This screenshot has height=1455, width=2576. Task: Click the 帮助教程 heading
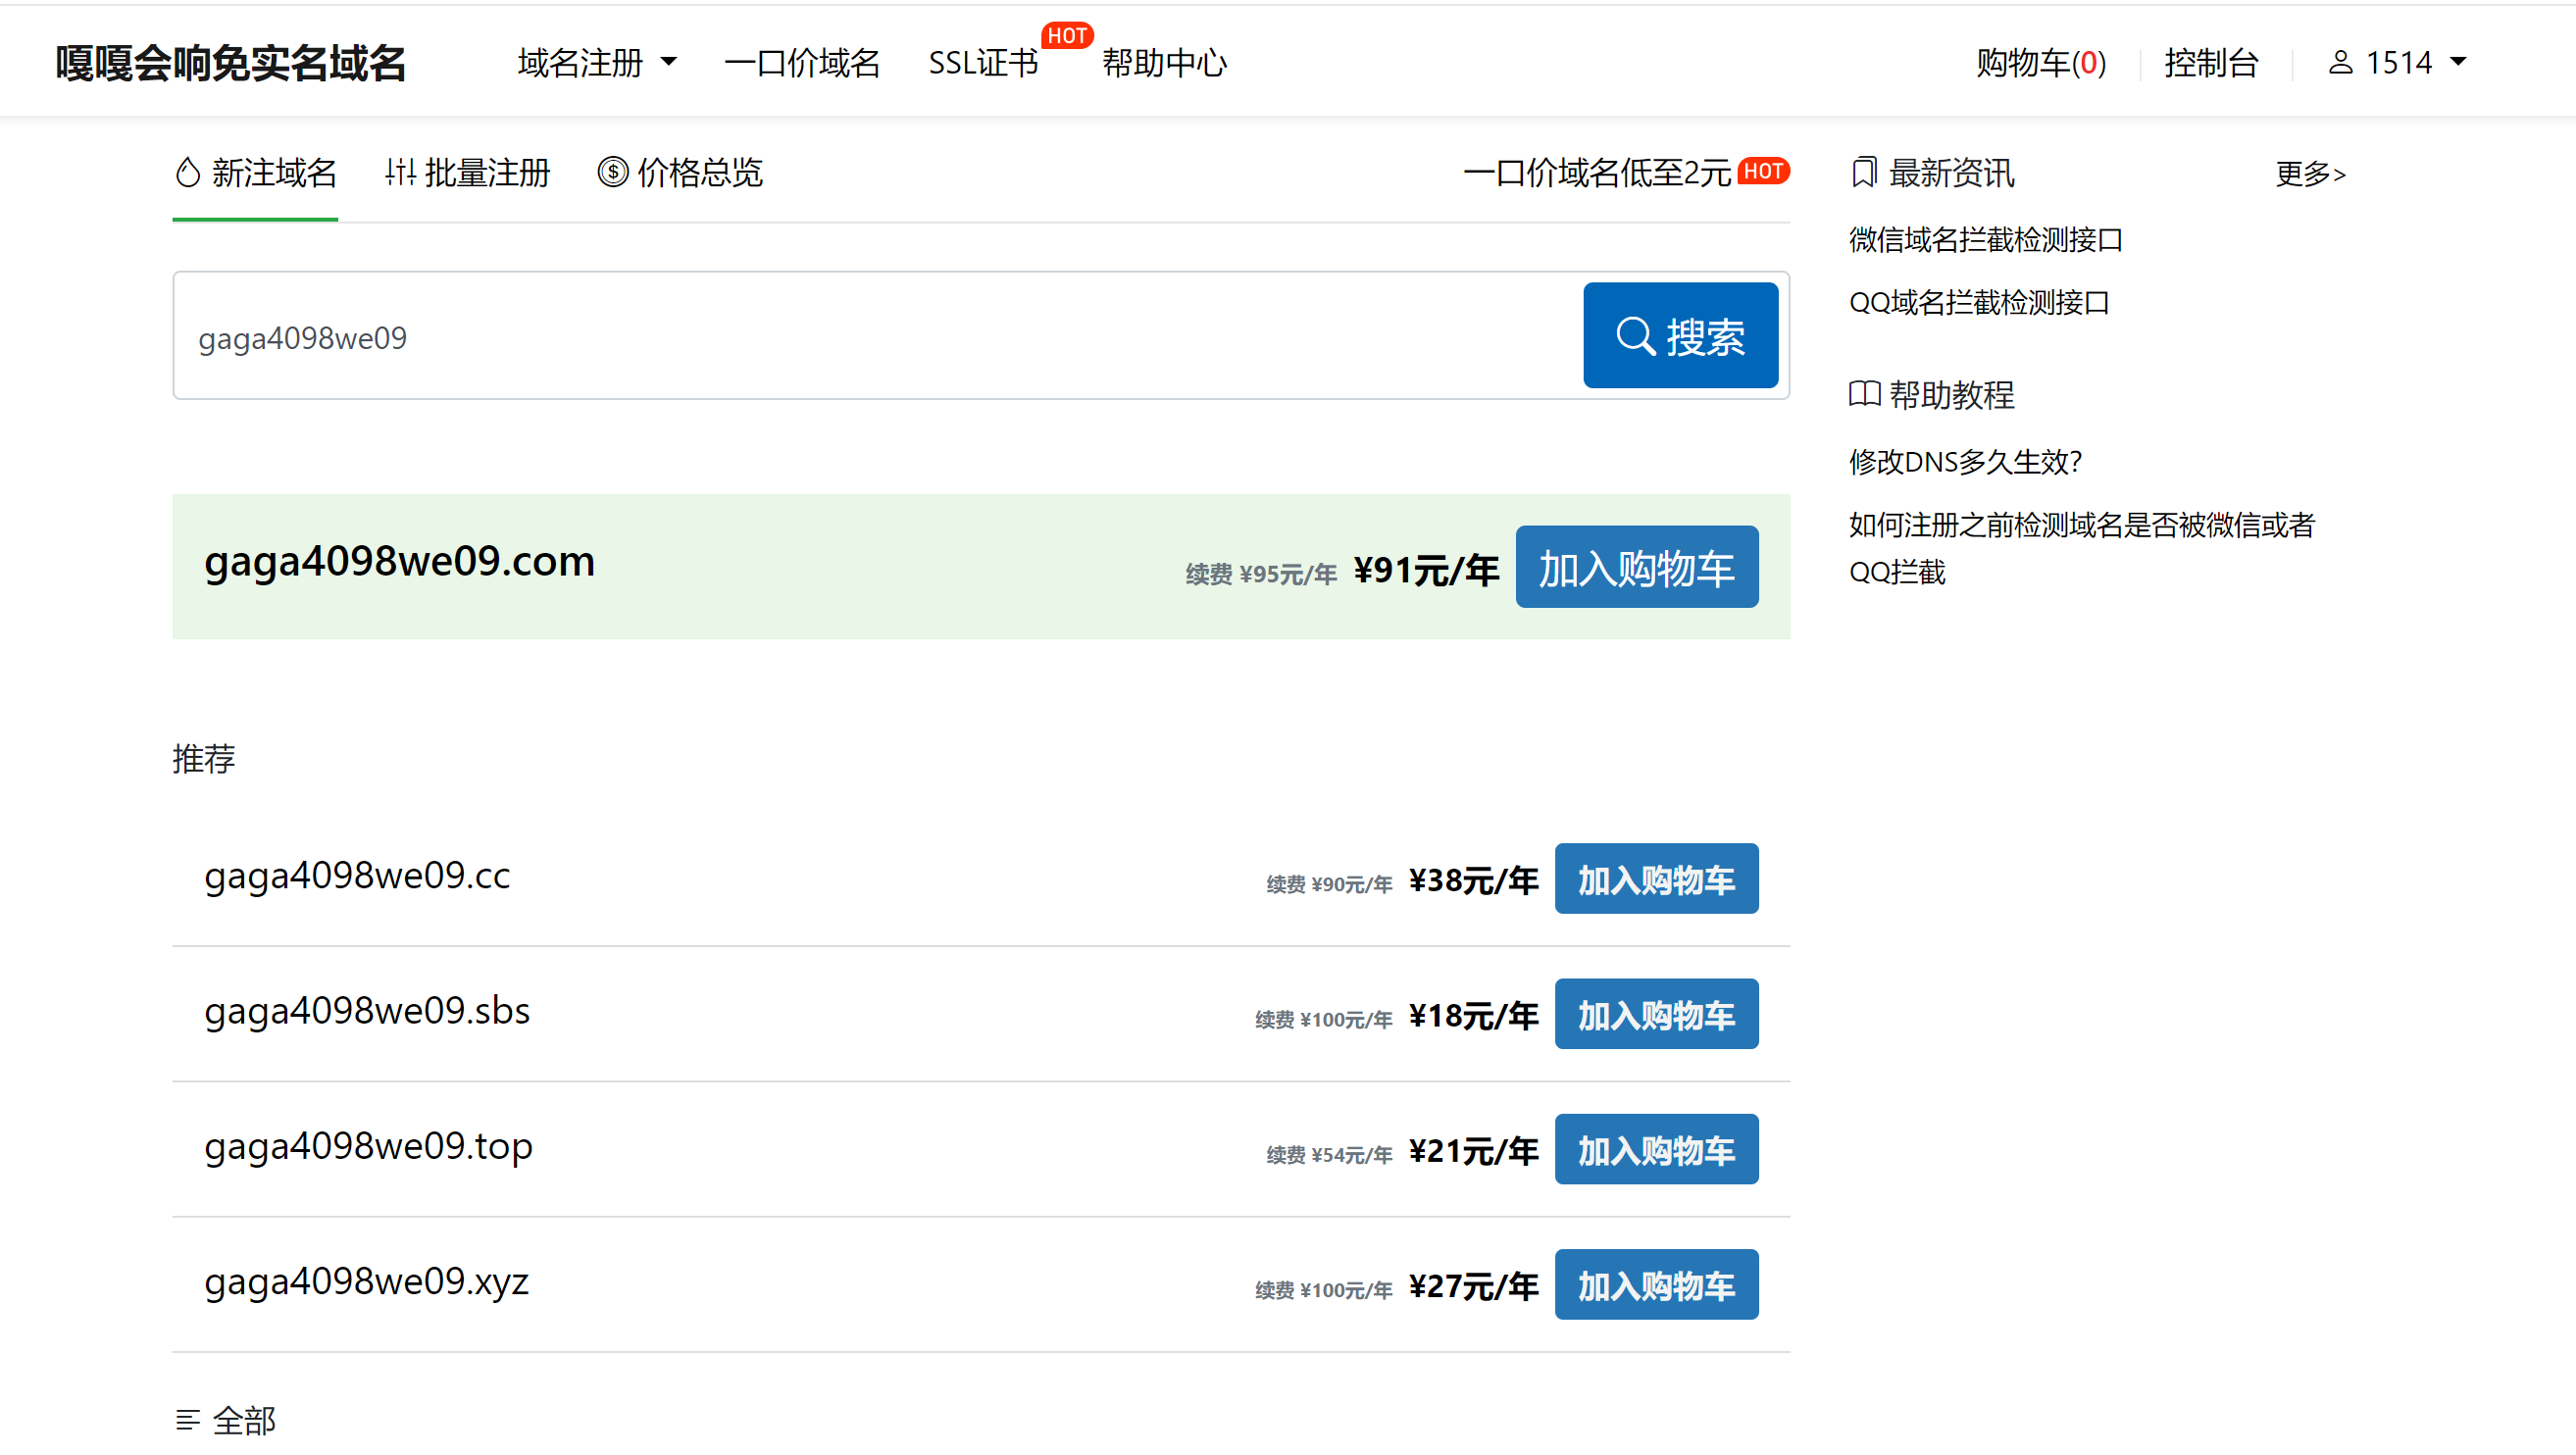pyautogui.click(x=1951, y=395)
